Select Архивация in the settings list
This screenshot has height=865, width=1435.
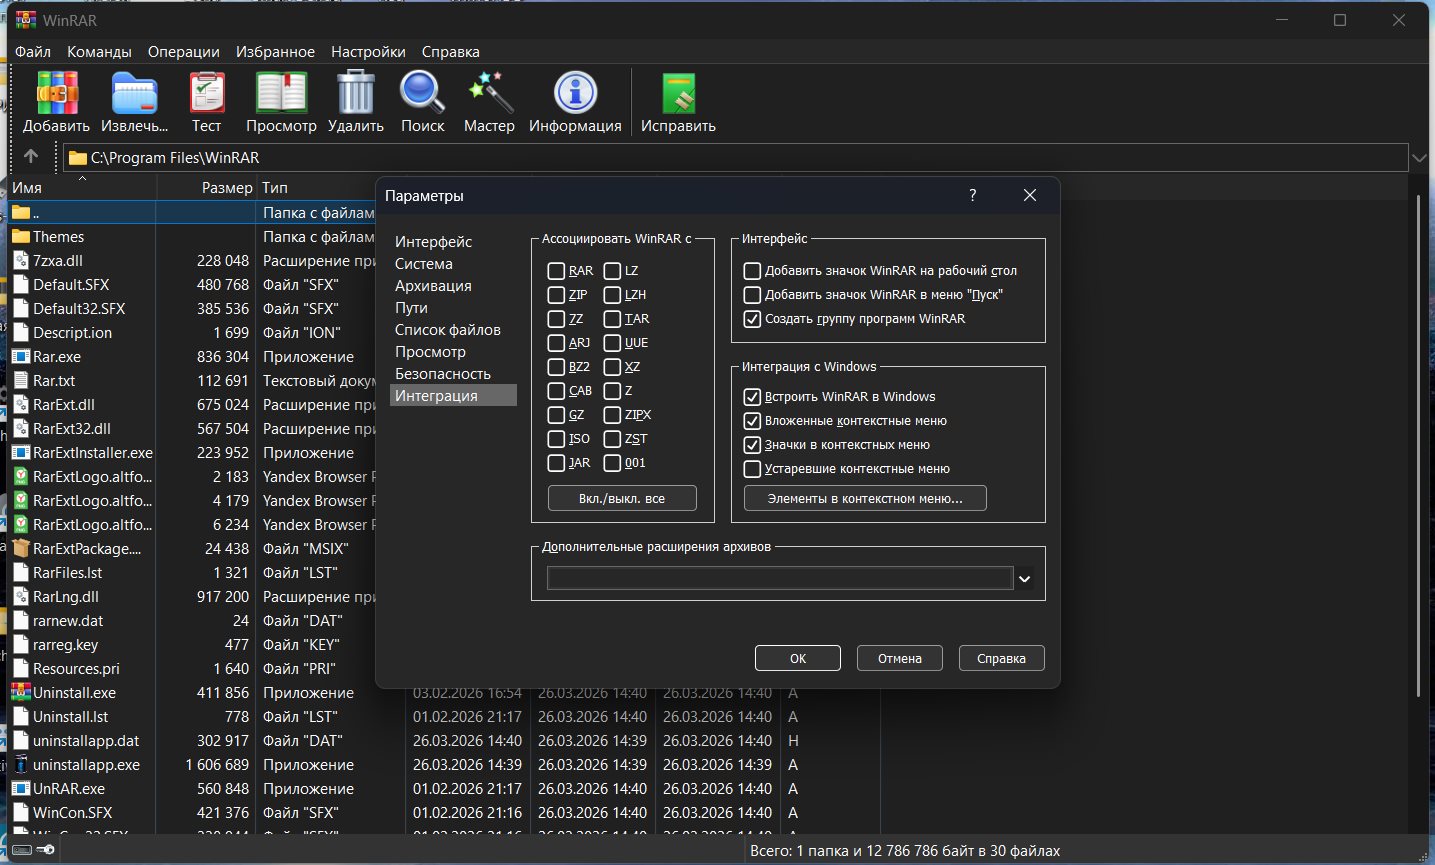click(x=433, y=286)
